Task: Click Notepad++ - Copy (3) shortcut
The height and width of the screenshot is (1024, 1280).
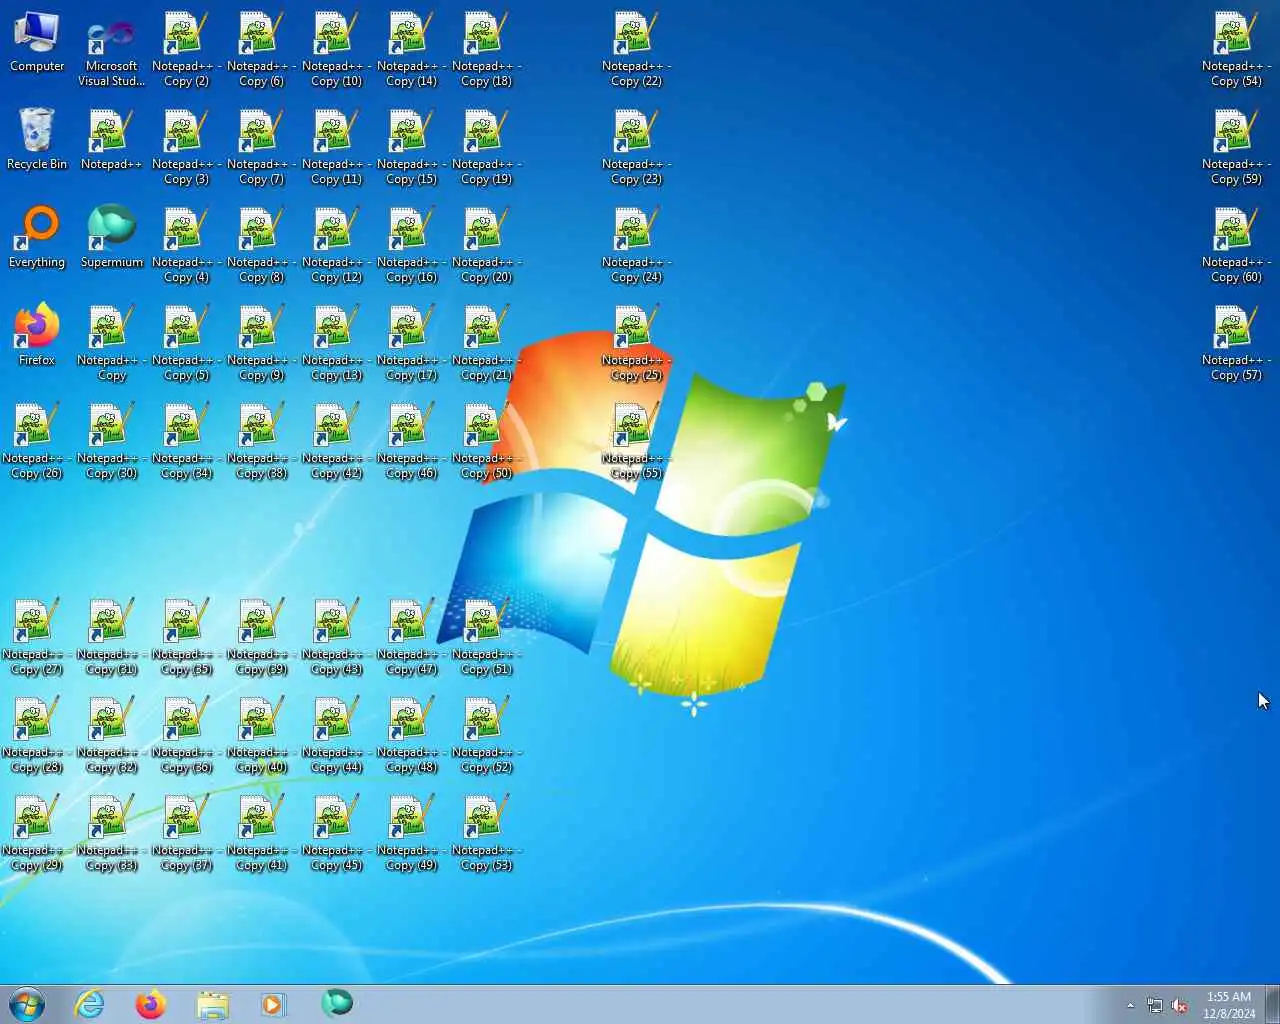Action: tap(187, 147)
